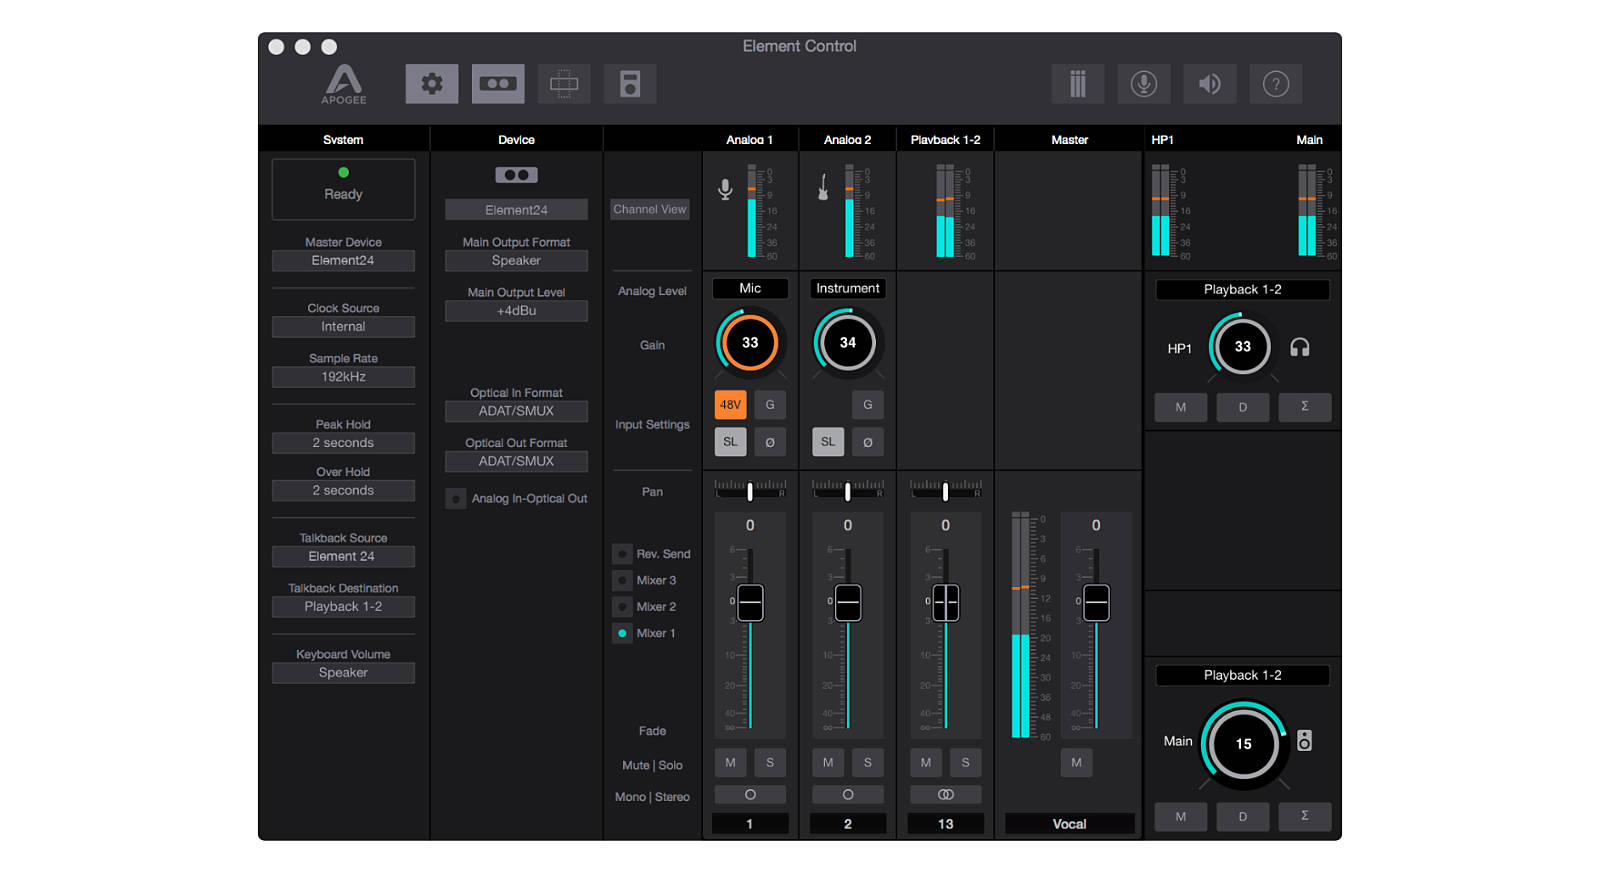Open Optical Out Format dropdown
This screenshot has width=1600, height=873.
(x=516, y=461)
